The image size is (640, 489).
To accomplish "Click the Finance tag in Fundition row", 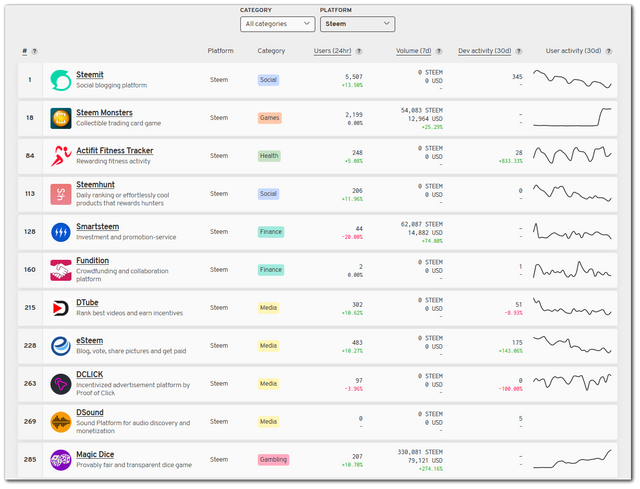I will 271,270.
